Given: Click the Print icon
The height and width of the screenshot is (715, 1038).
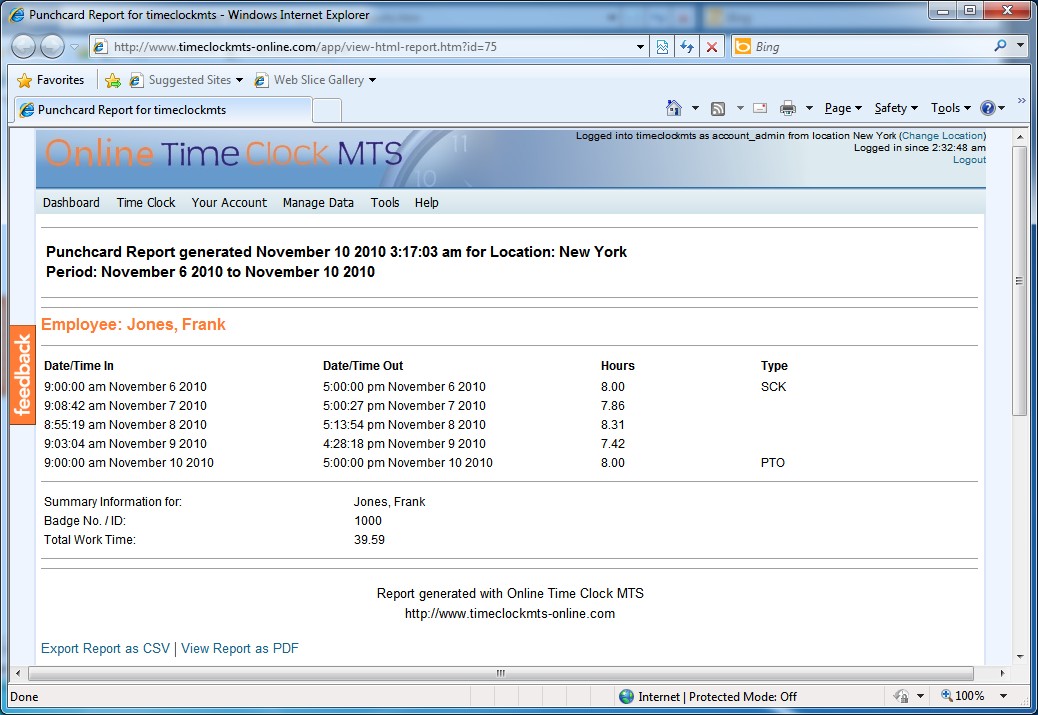Looking at the screenshot, I should 788,108.
